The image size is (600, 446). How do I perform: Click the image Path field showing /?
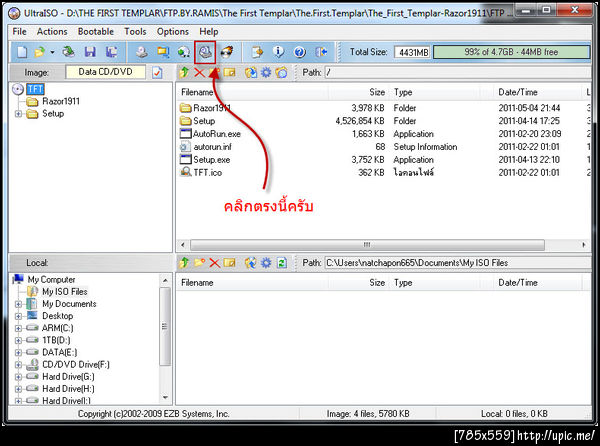point(458,72)
